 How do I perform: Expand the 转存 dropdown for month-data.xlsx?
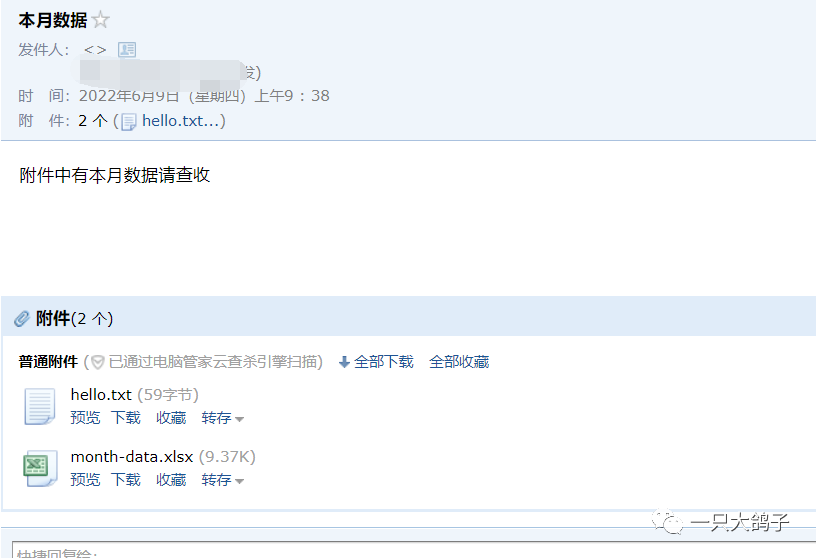pyautogui.click(x=222, y=480)
